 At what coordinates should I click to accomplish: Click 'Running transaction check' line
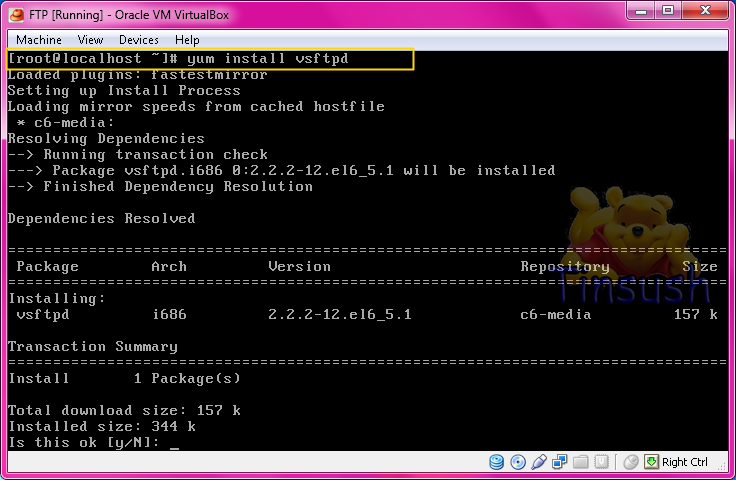[x=138, y=155]
